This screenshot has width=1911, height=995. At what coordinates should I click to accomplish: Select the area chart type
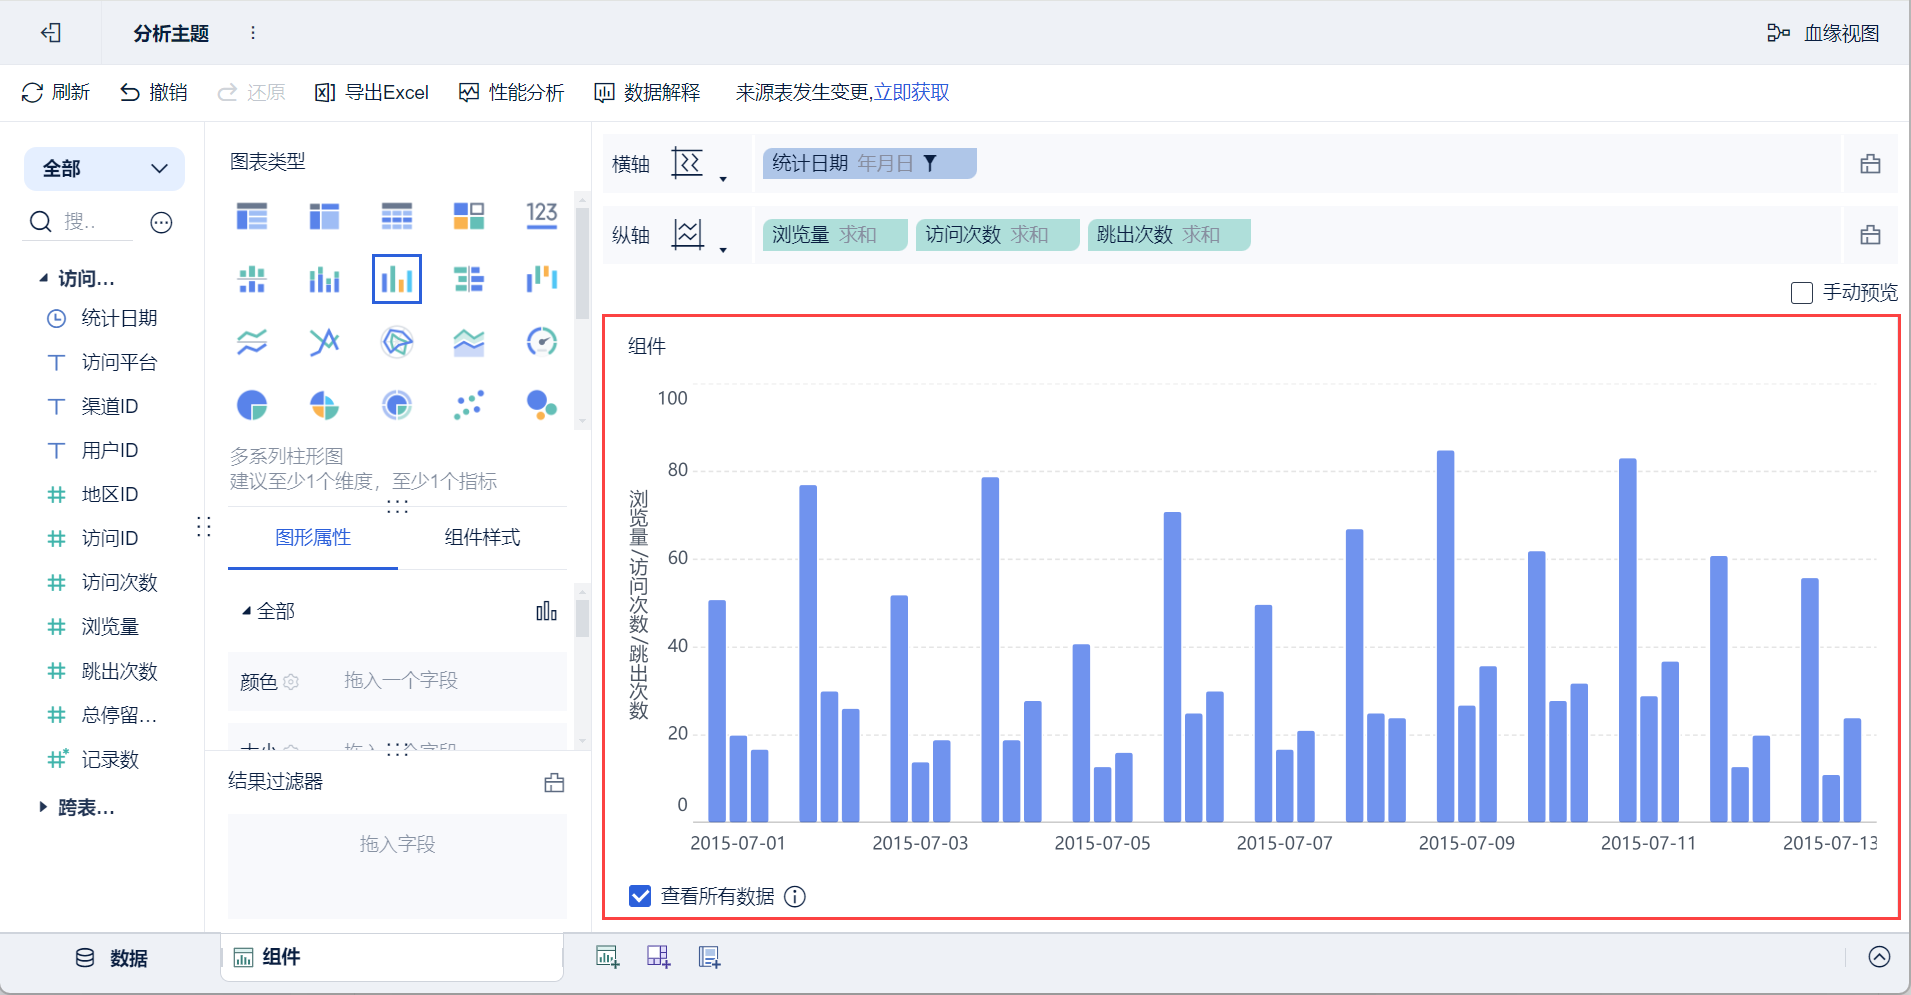click(468, 341)
